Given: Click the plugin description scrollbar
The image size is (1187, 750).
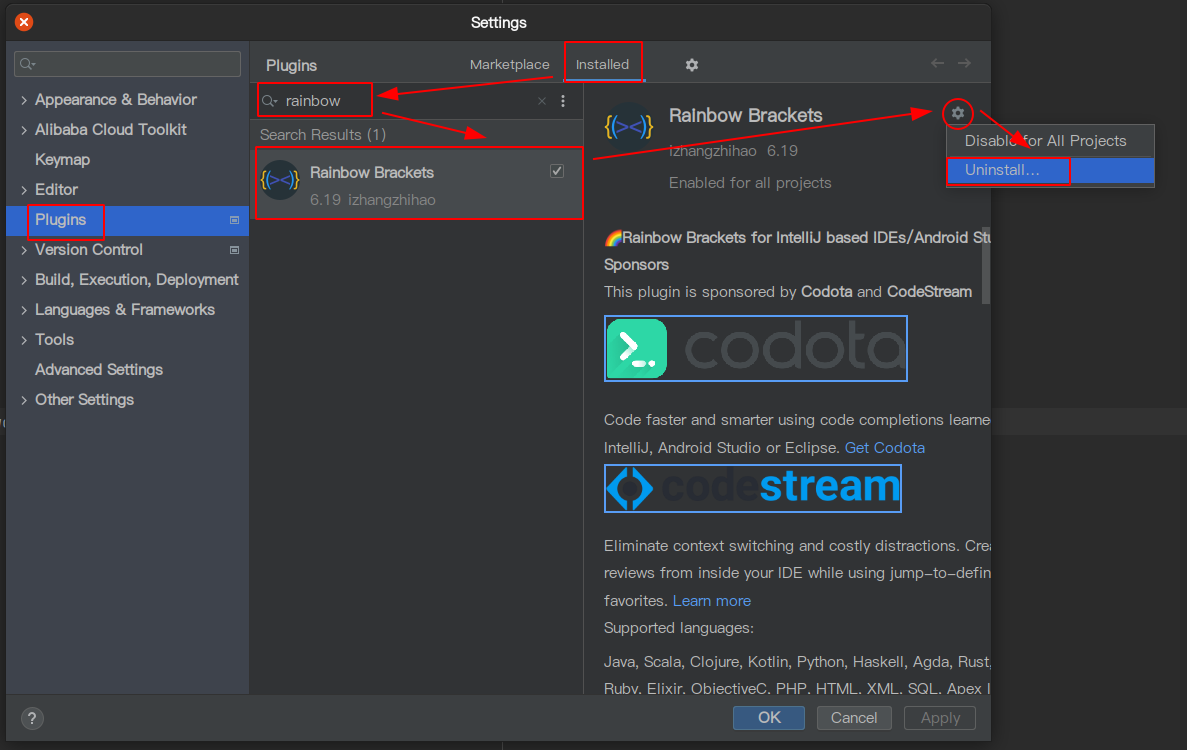Looking at the screenshot, I should coord(986,265).
